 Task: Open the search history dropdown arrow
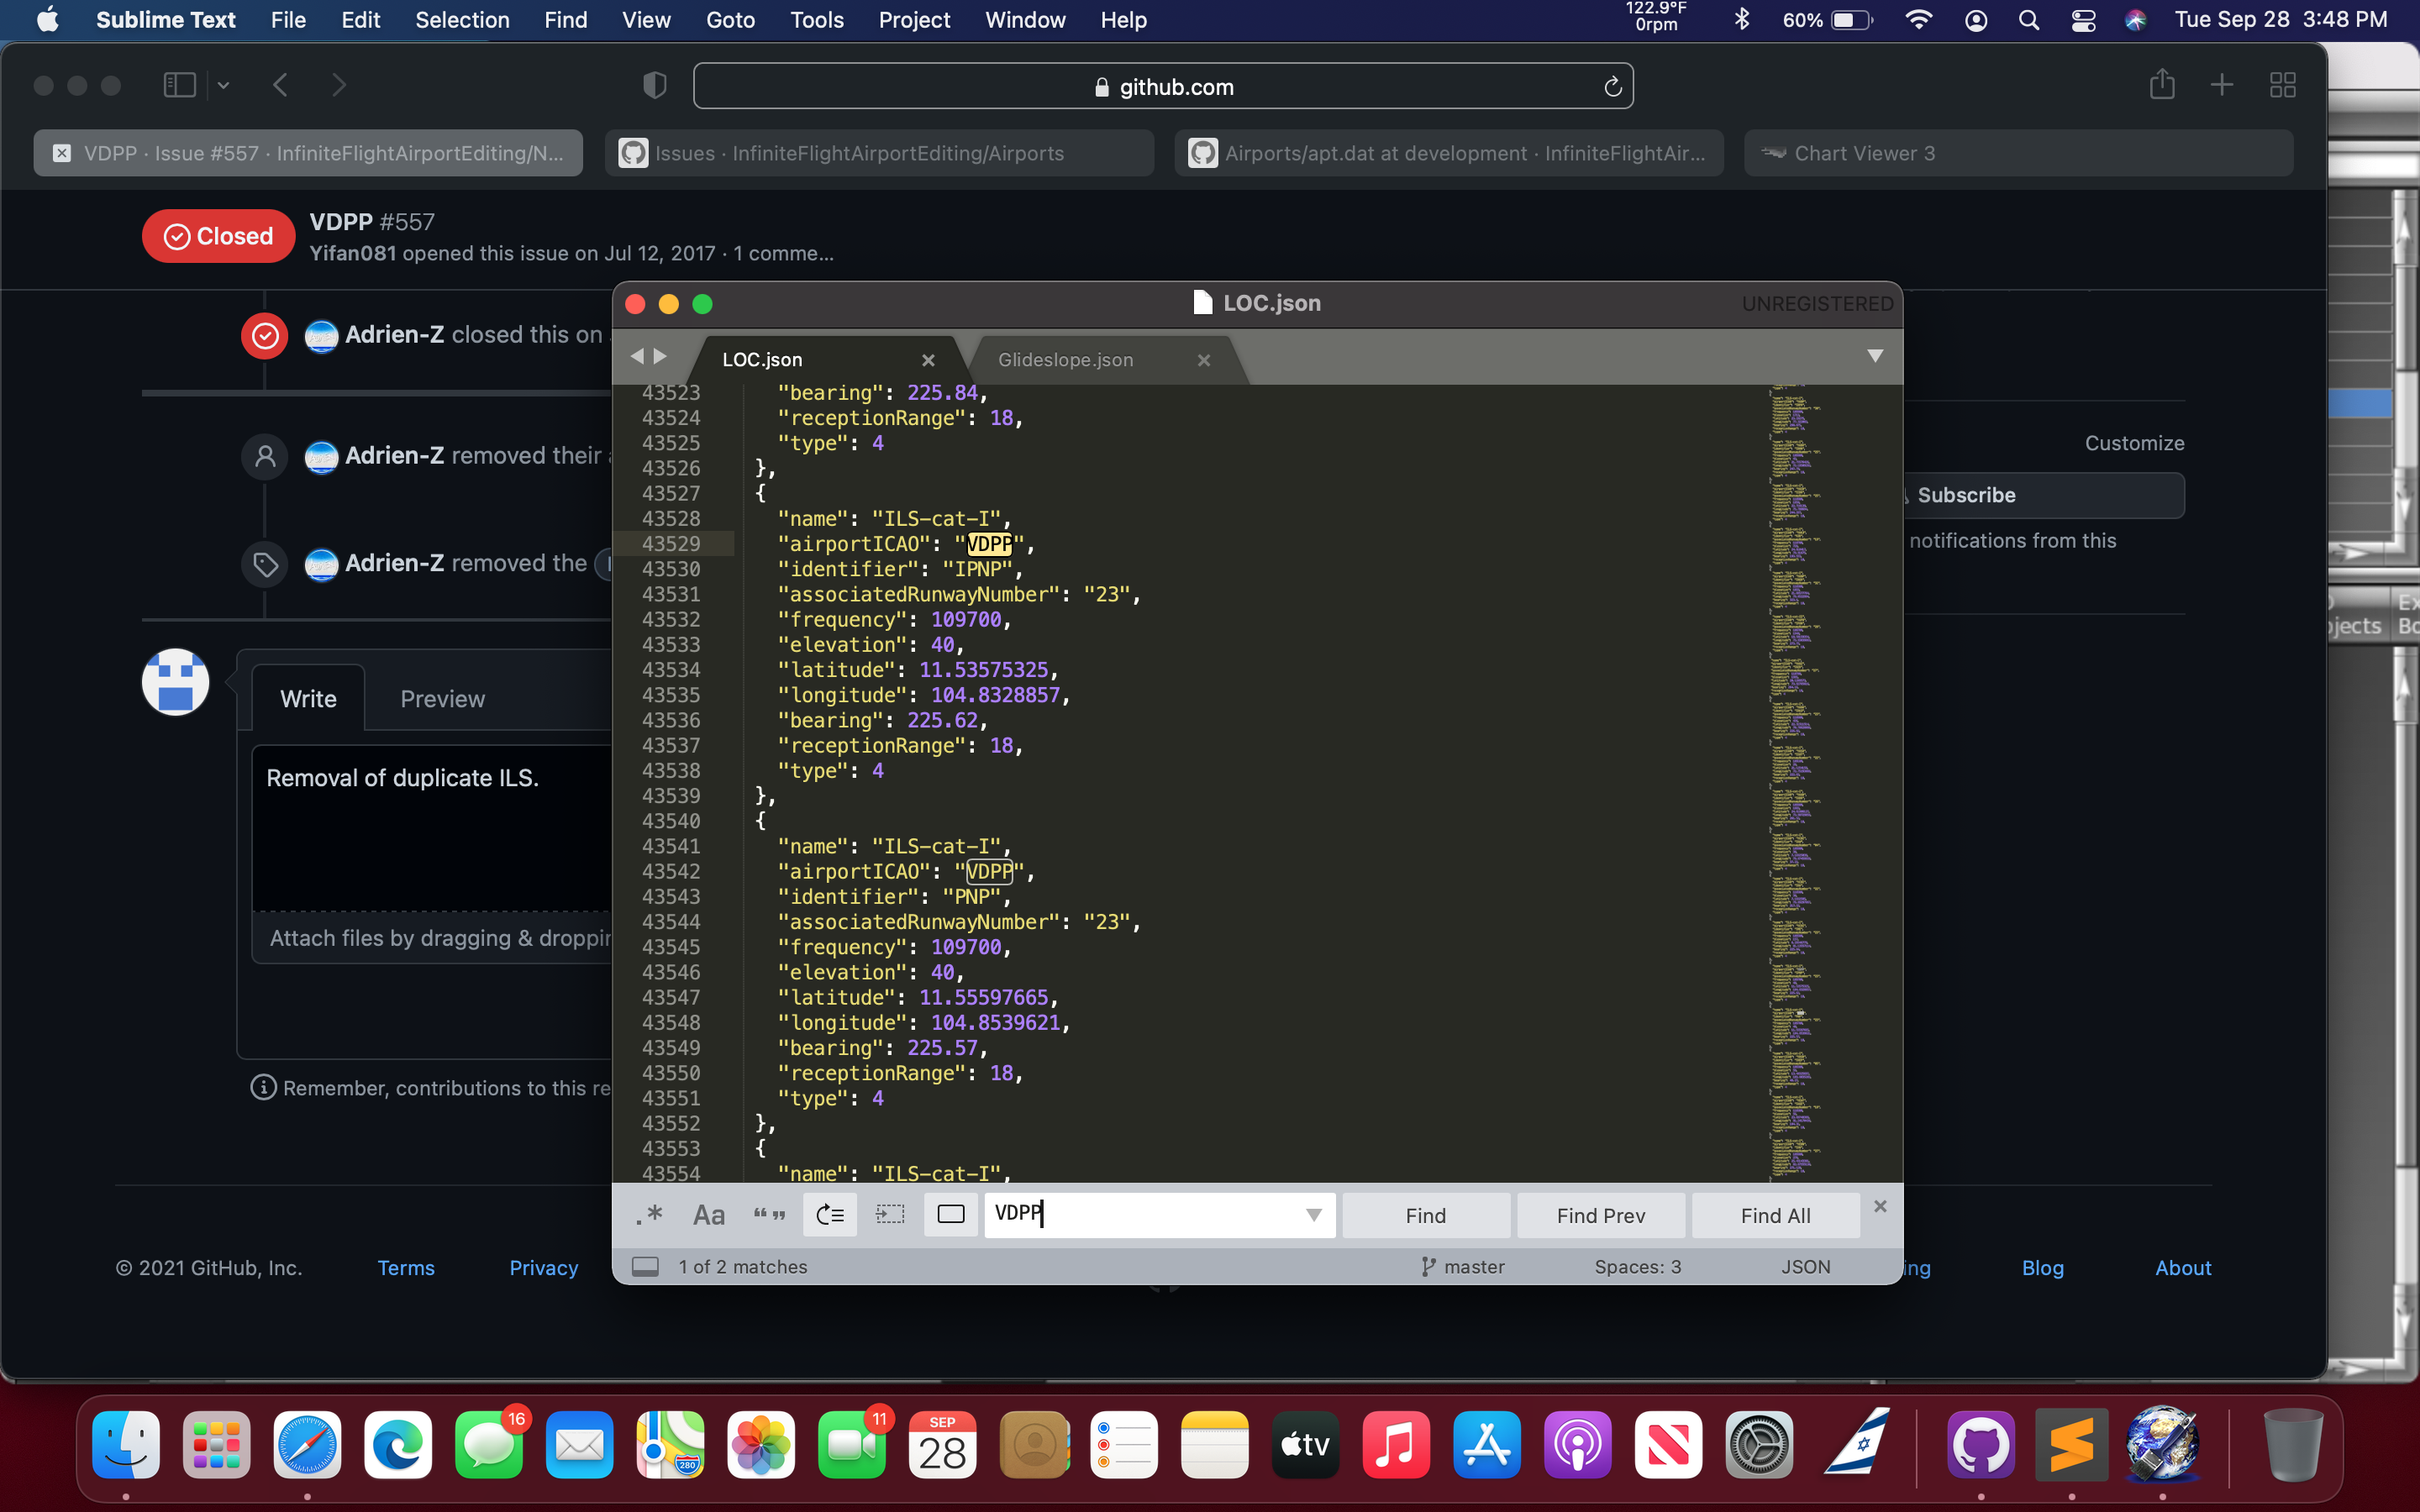point(1314,1215)
